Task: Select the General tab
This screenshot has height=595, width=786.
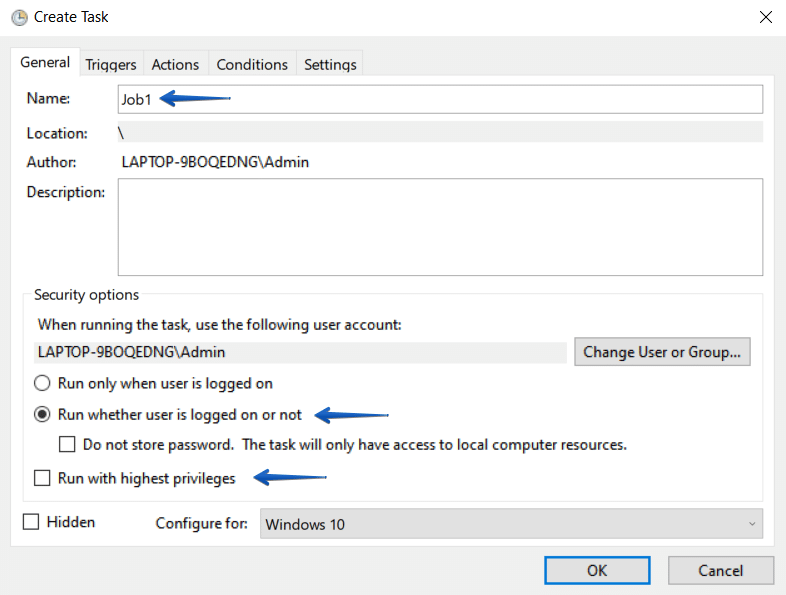Action: point(45,62)
